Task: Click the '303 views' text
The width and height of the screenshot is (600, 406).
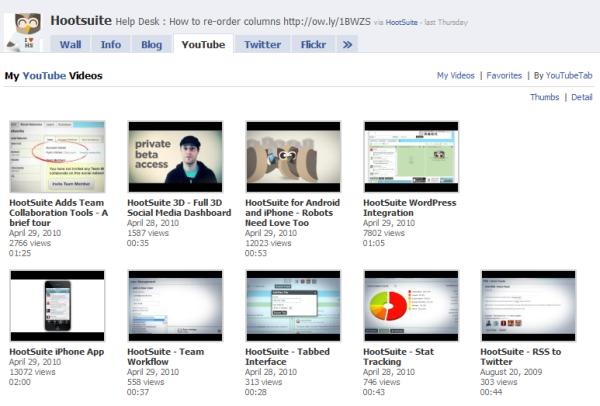Action: click(498, 382)
